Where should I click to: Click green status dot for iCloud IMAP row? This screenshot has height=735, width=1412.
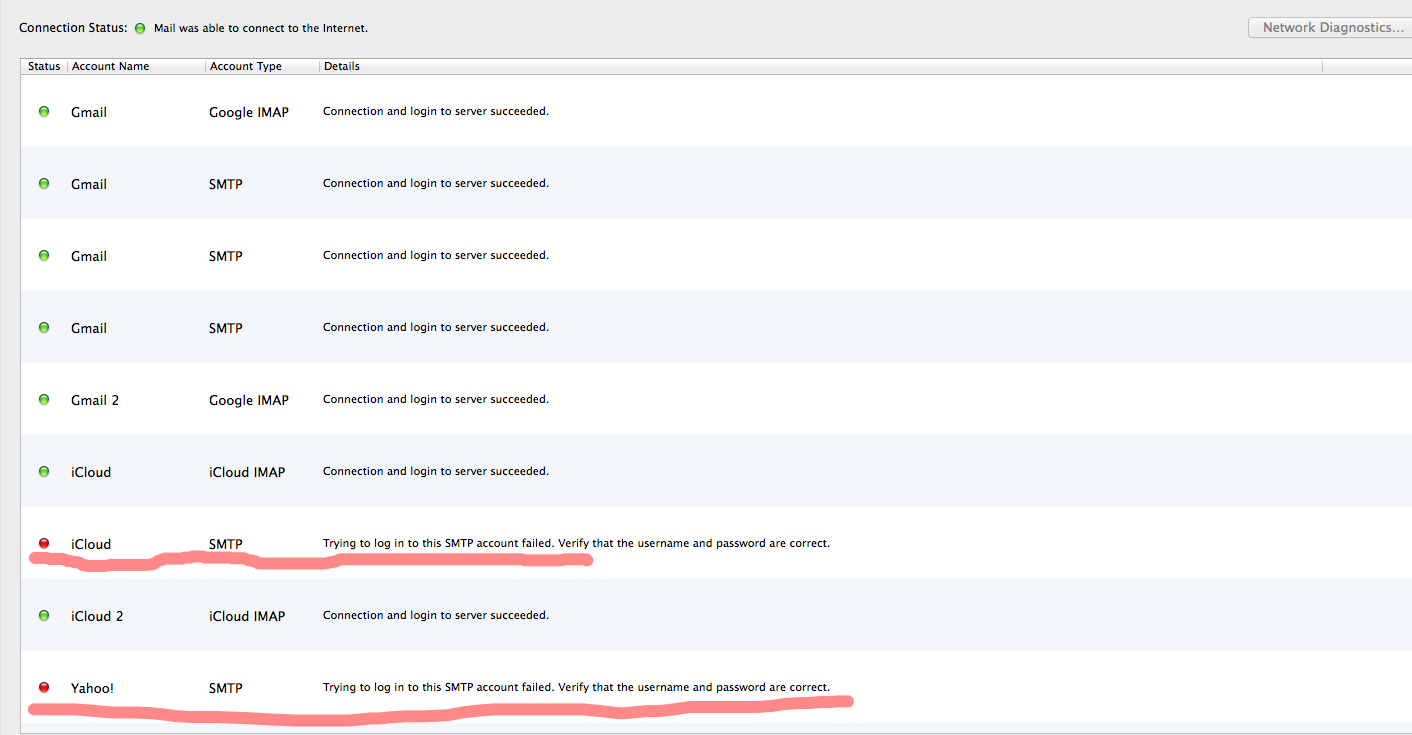[x=44, y=471]
